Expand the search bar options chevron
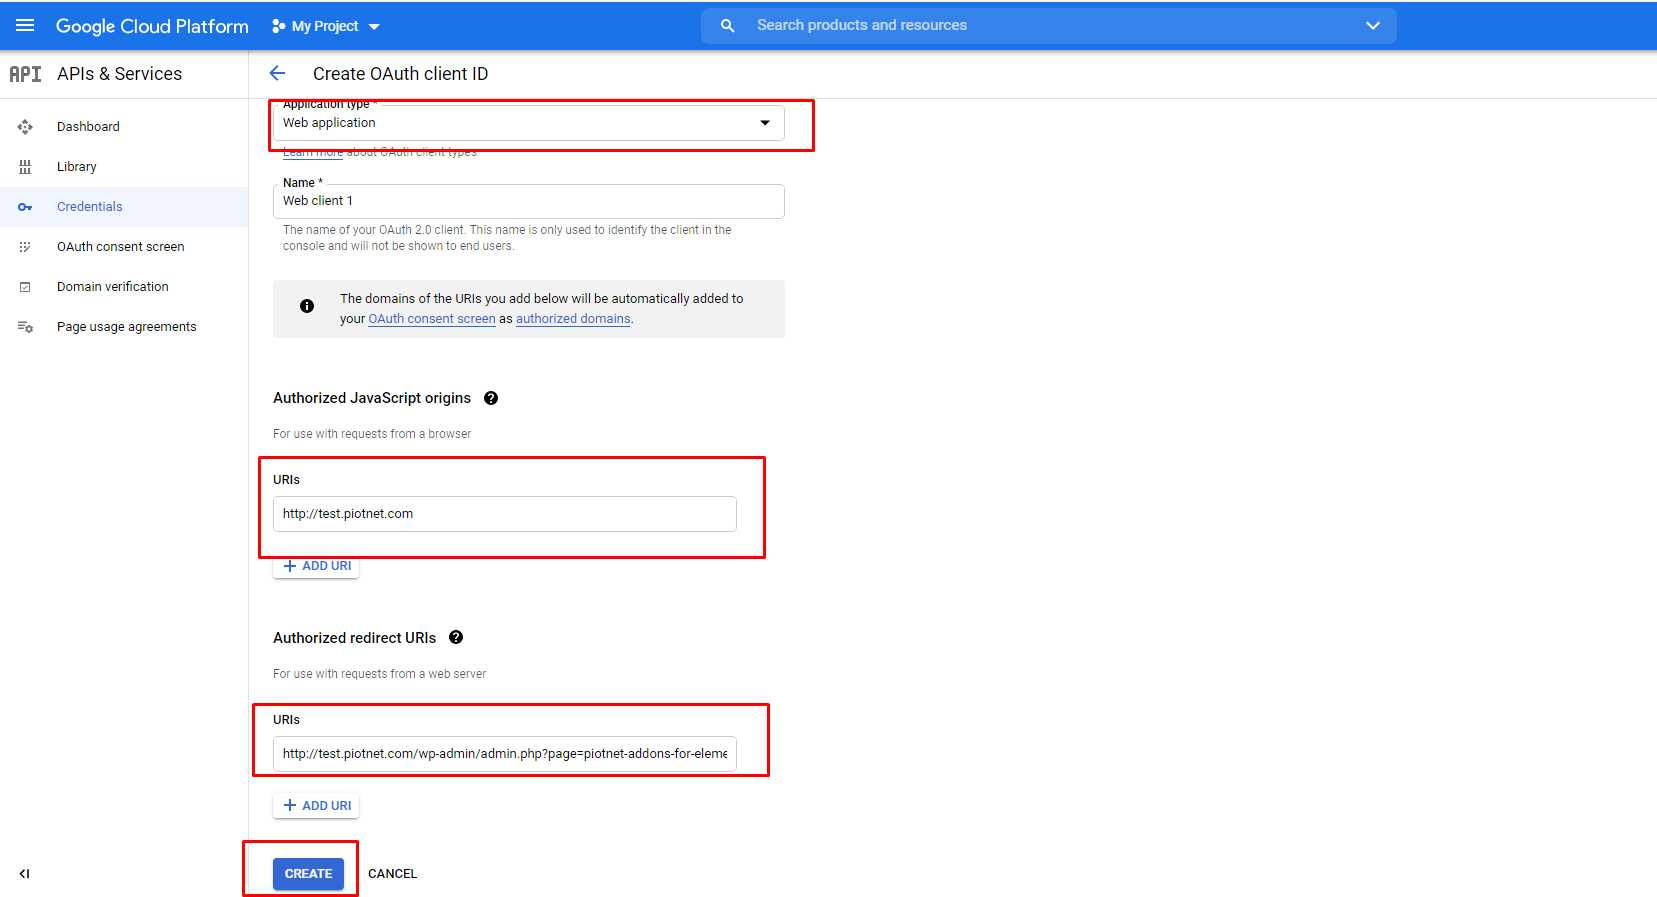The width and height of the screenshot is (1657, 897). point(1372,26)
